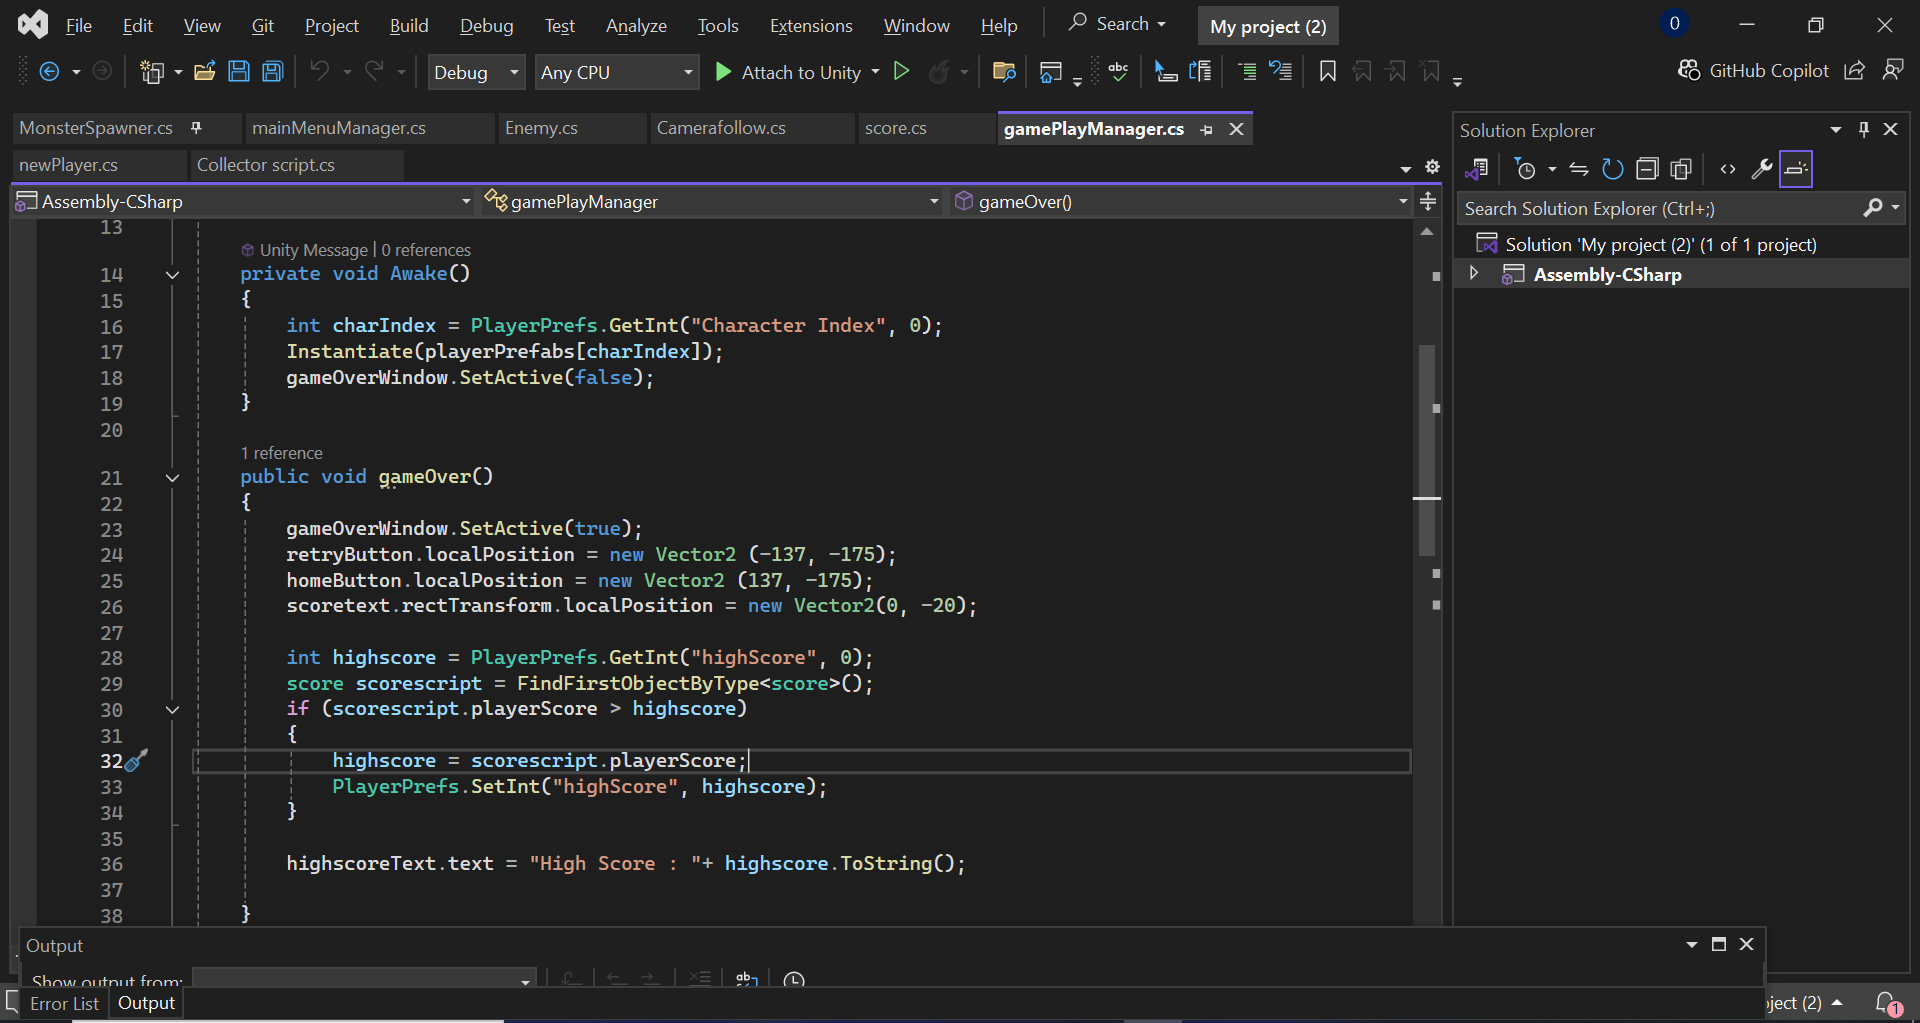The width and height of the screenshot is (1920, 1023).
Task: Click the Attach to Unity button
Action: (789, 72)
